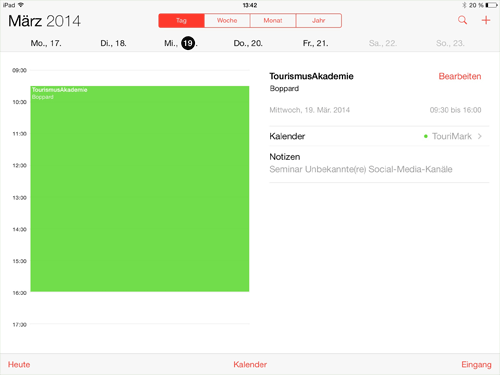Tap the battery indicator in the status bar

(x=491, y=5)
